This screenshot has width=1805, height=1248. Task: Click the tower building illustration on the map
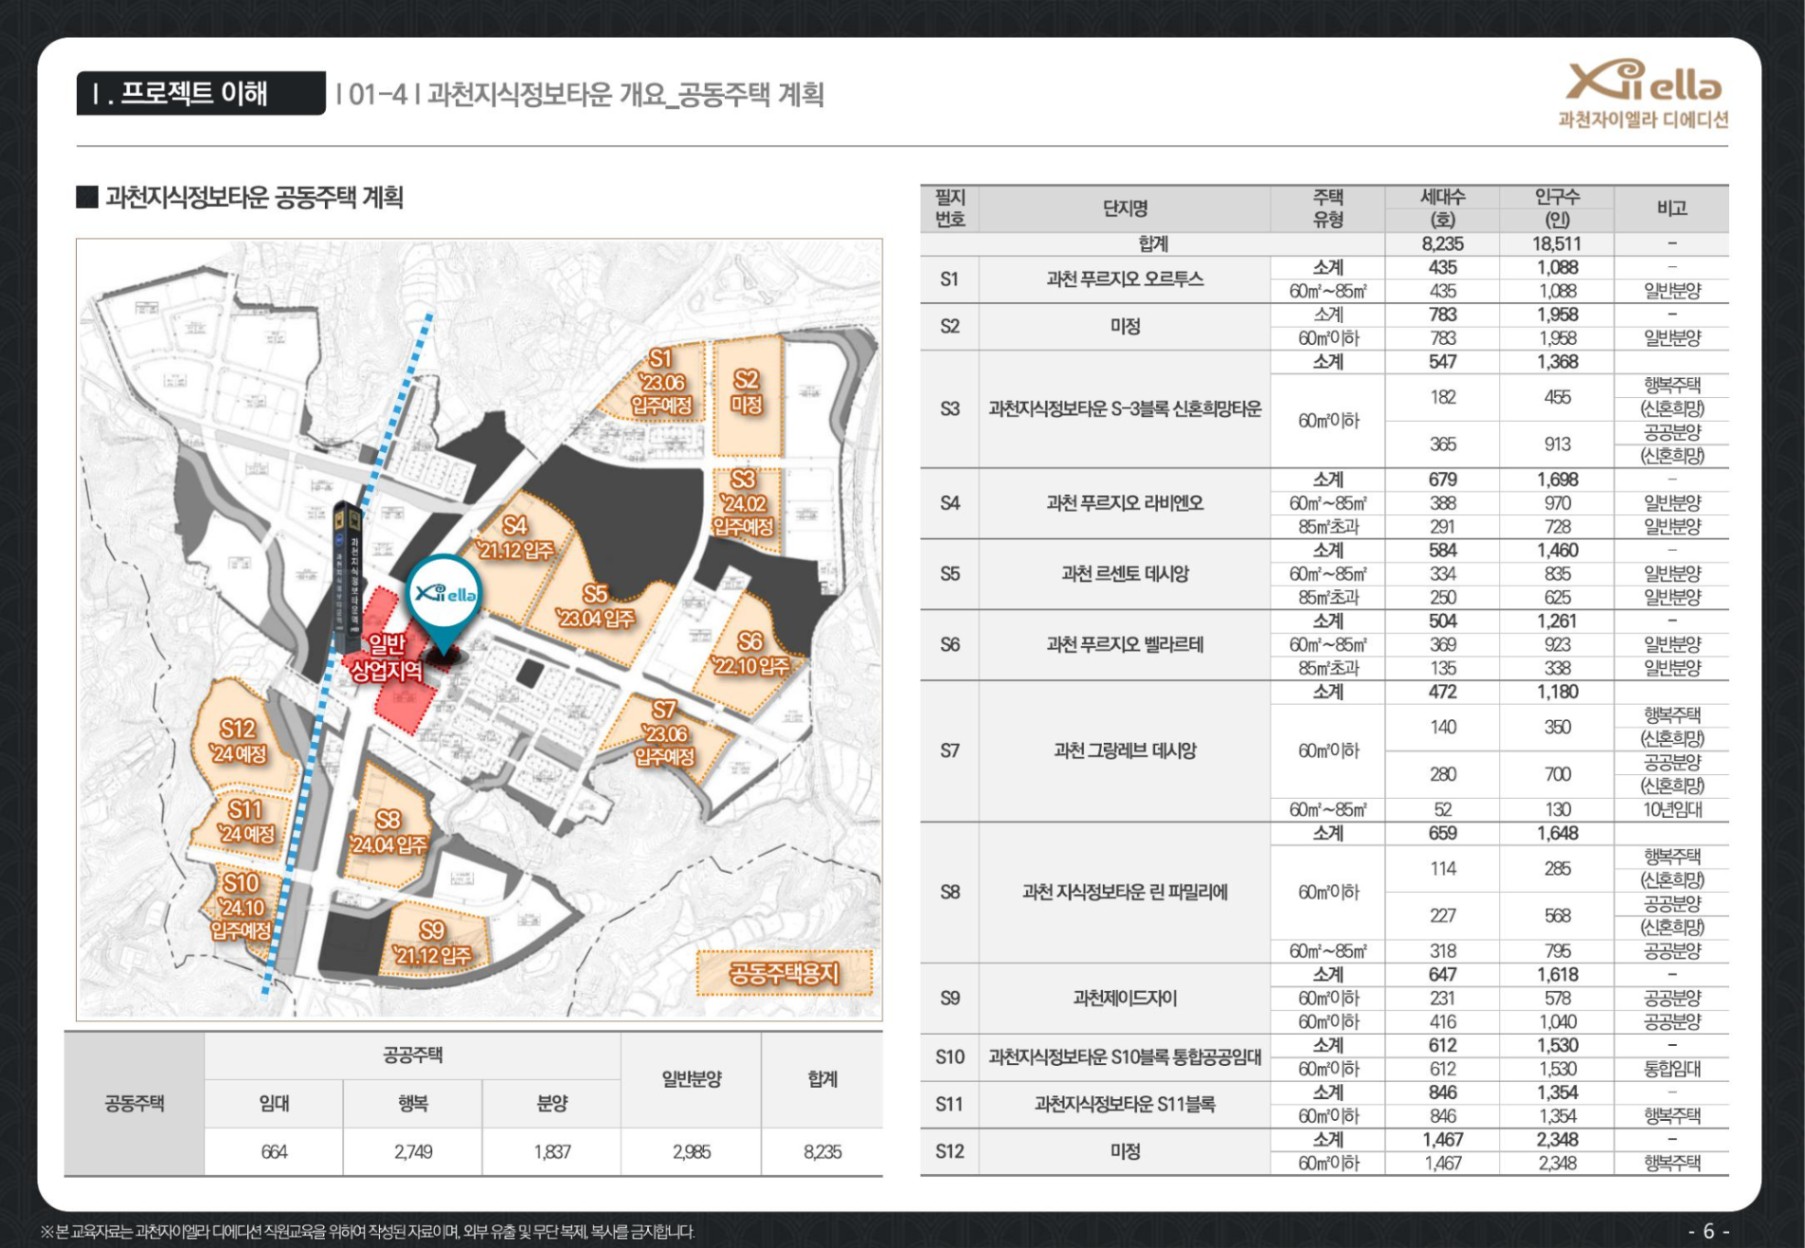[x=347, y=577]
